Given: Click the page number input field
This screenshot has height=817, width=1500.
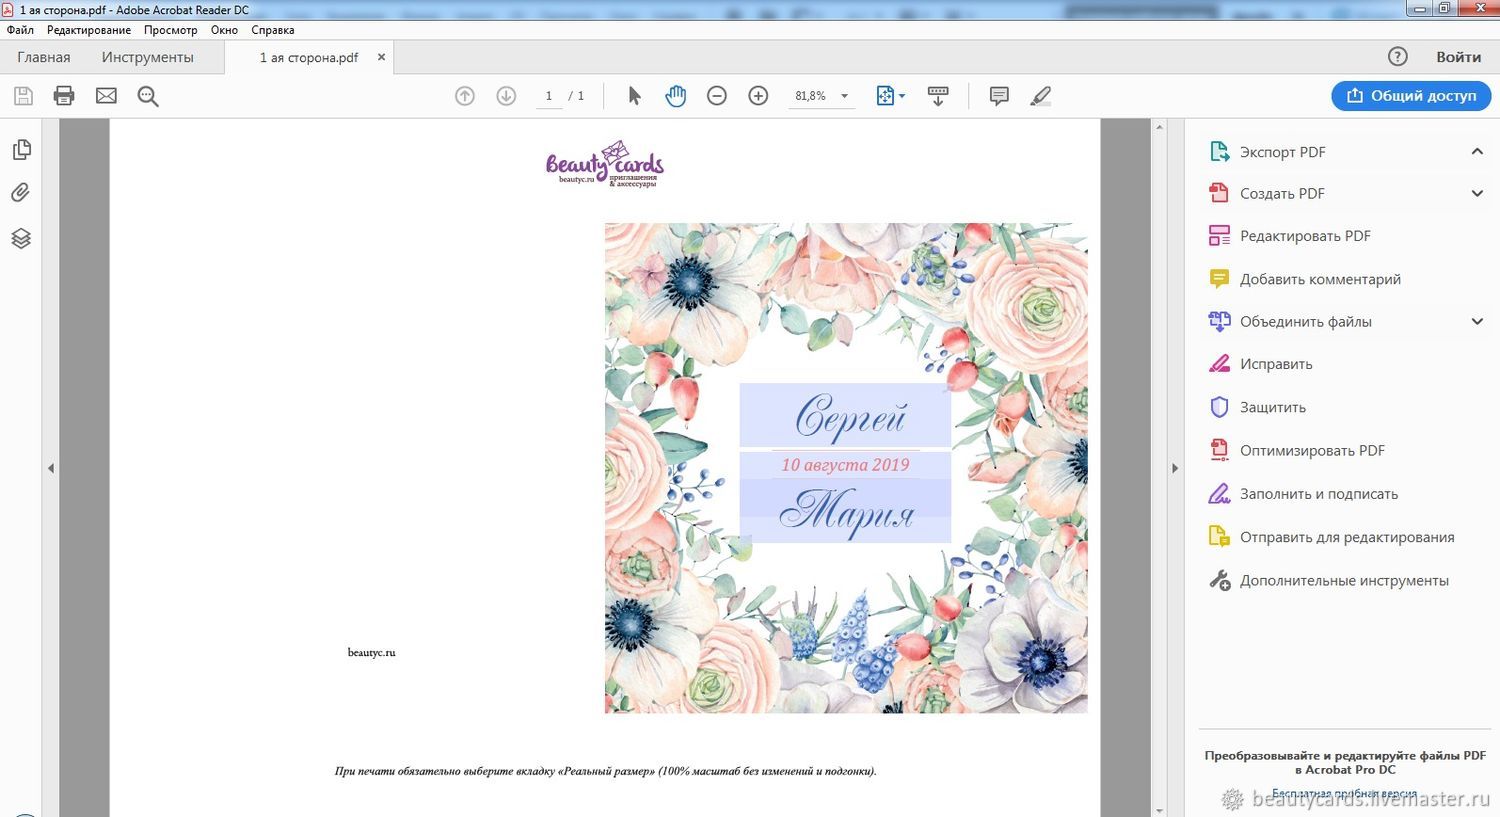Looking at the screenshot, I should click(549, 96).
